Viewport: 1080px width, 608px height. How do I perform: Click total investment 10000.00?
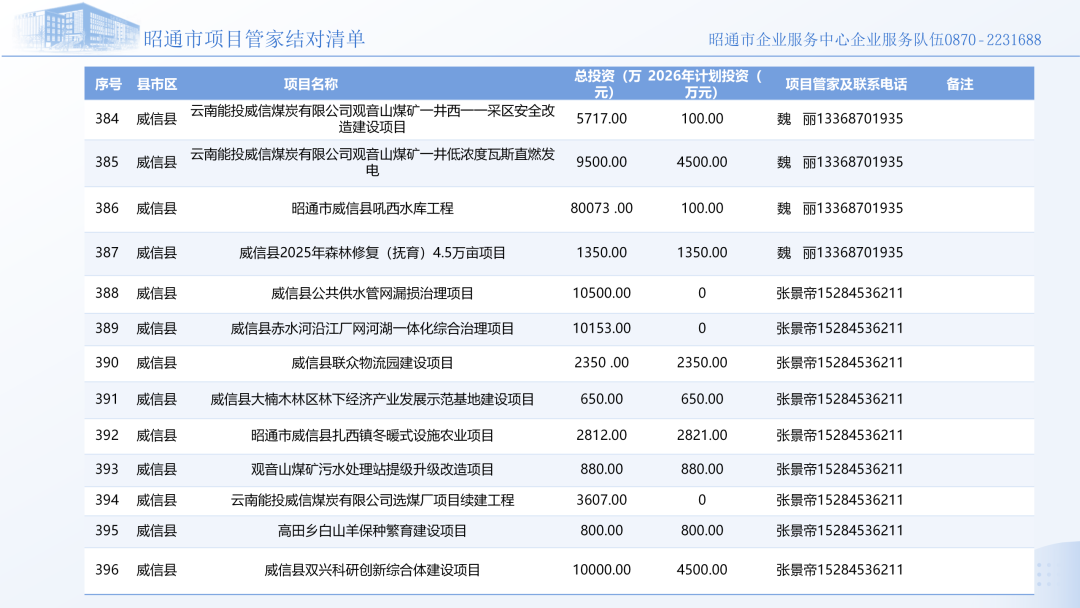pyautogui.click(x=601, y=570)
